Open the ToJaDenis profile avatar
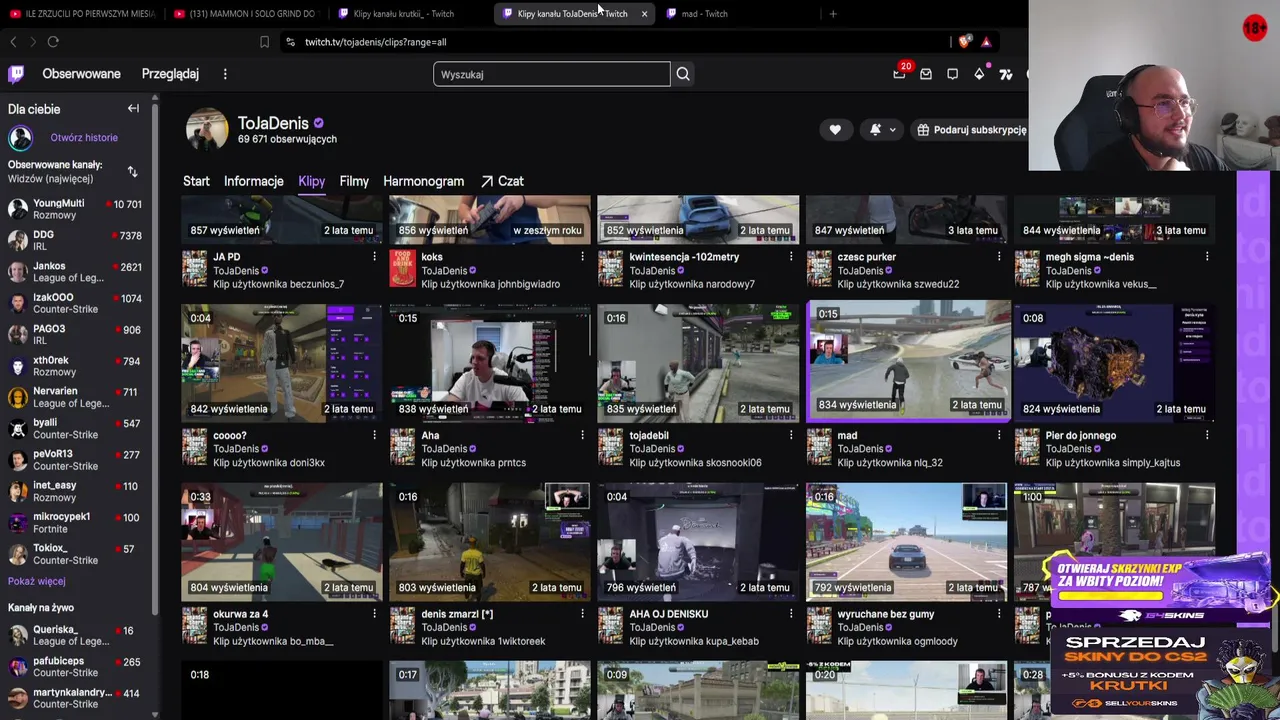The width and height of the screenshot is (1280, 720). point(207,130)
